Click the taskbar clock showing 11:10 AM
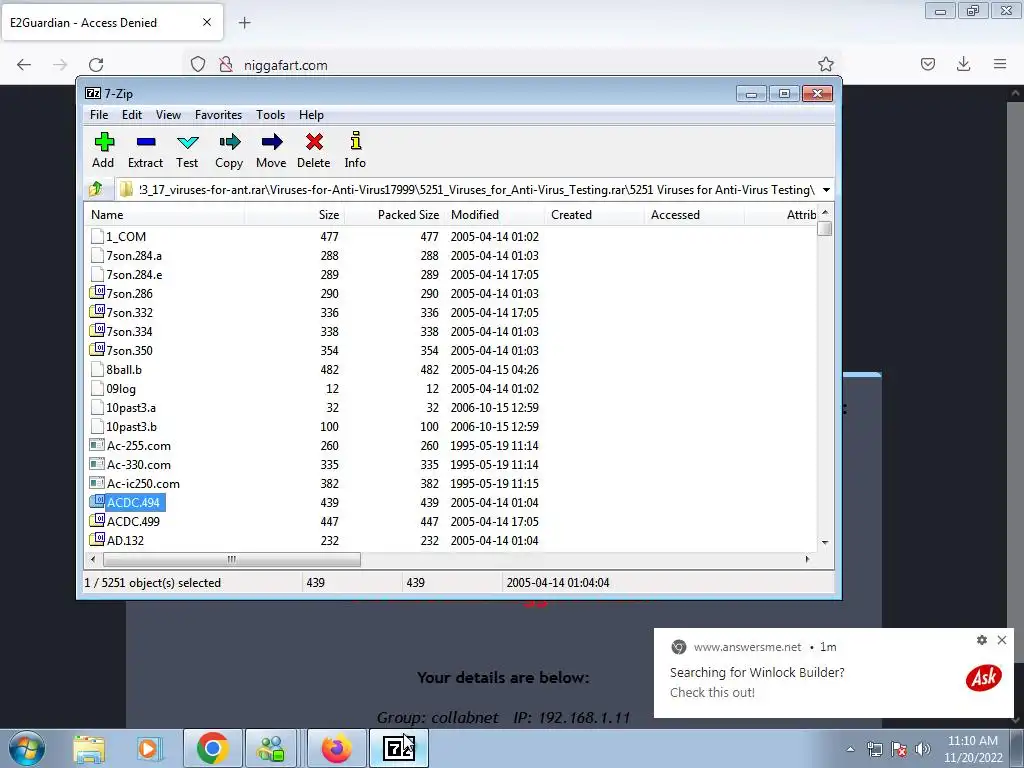 pos(973,749)
